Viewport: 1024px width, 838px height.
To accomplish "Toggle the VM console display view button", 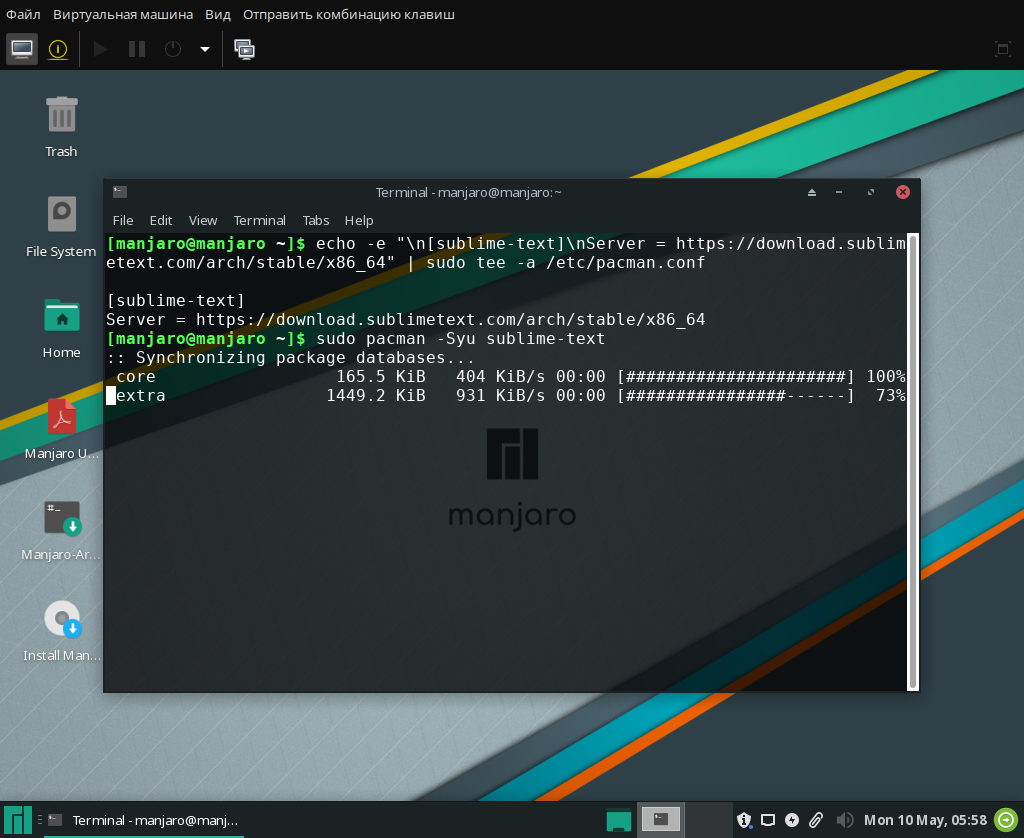I will pos(22,48).
